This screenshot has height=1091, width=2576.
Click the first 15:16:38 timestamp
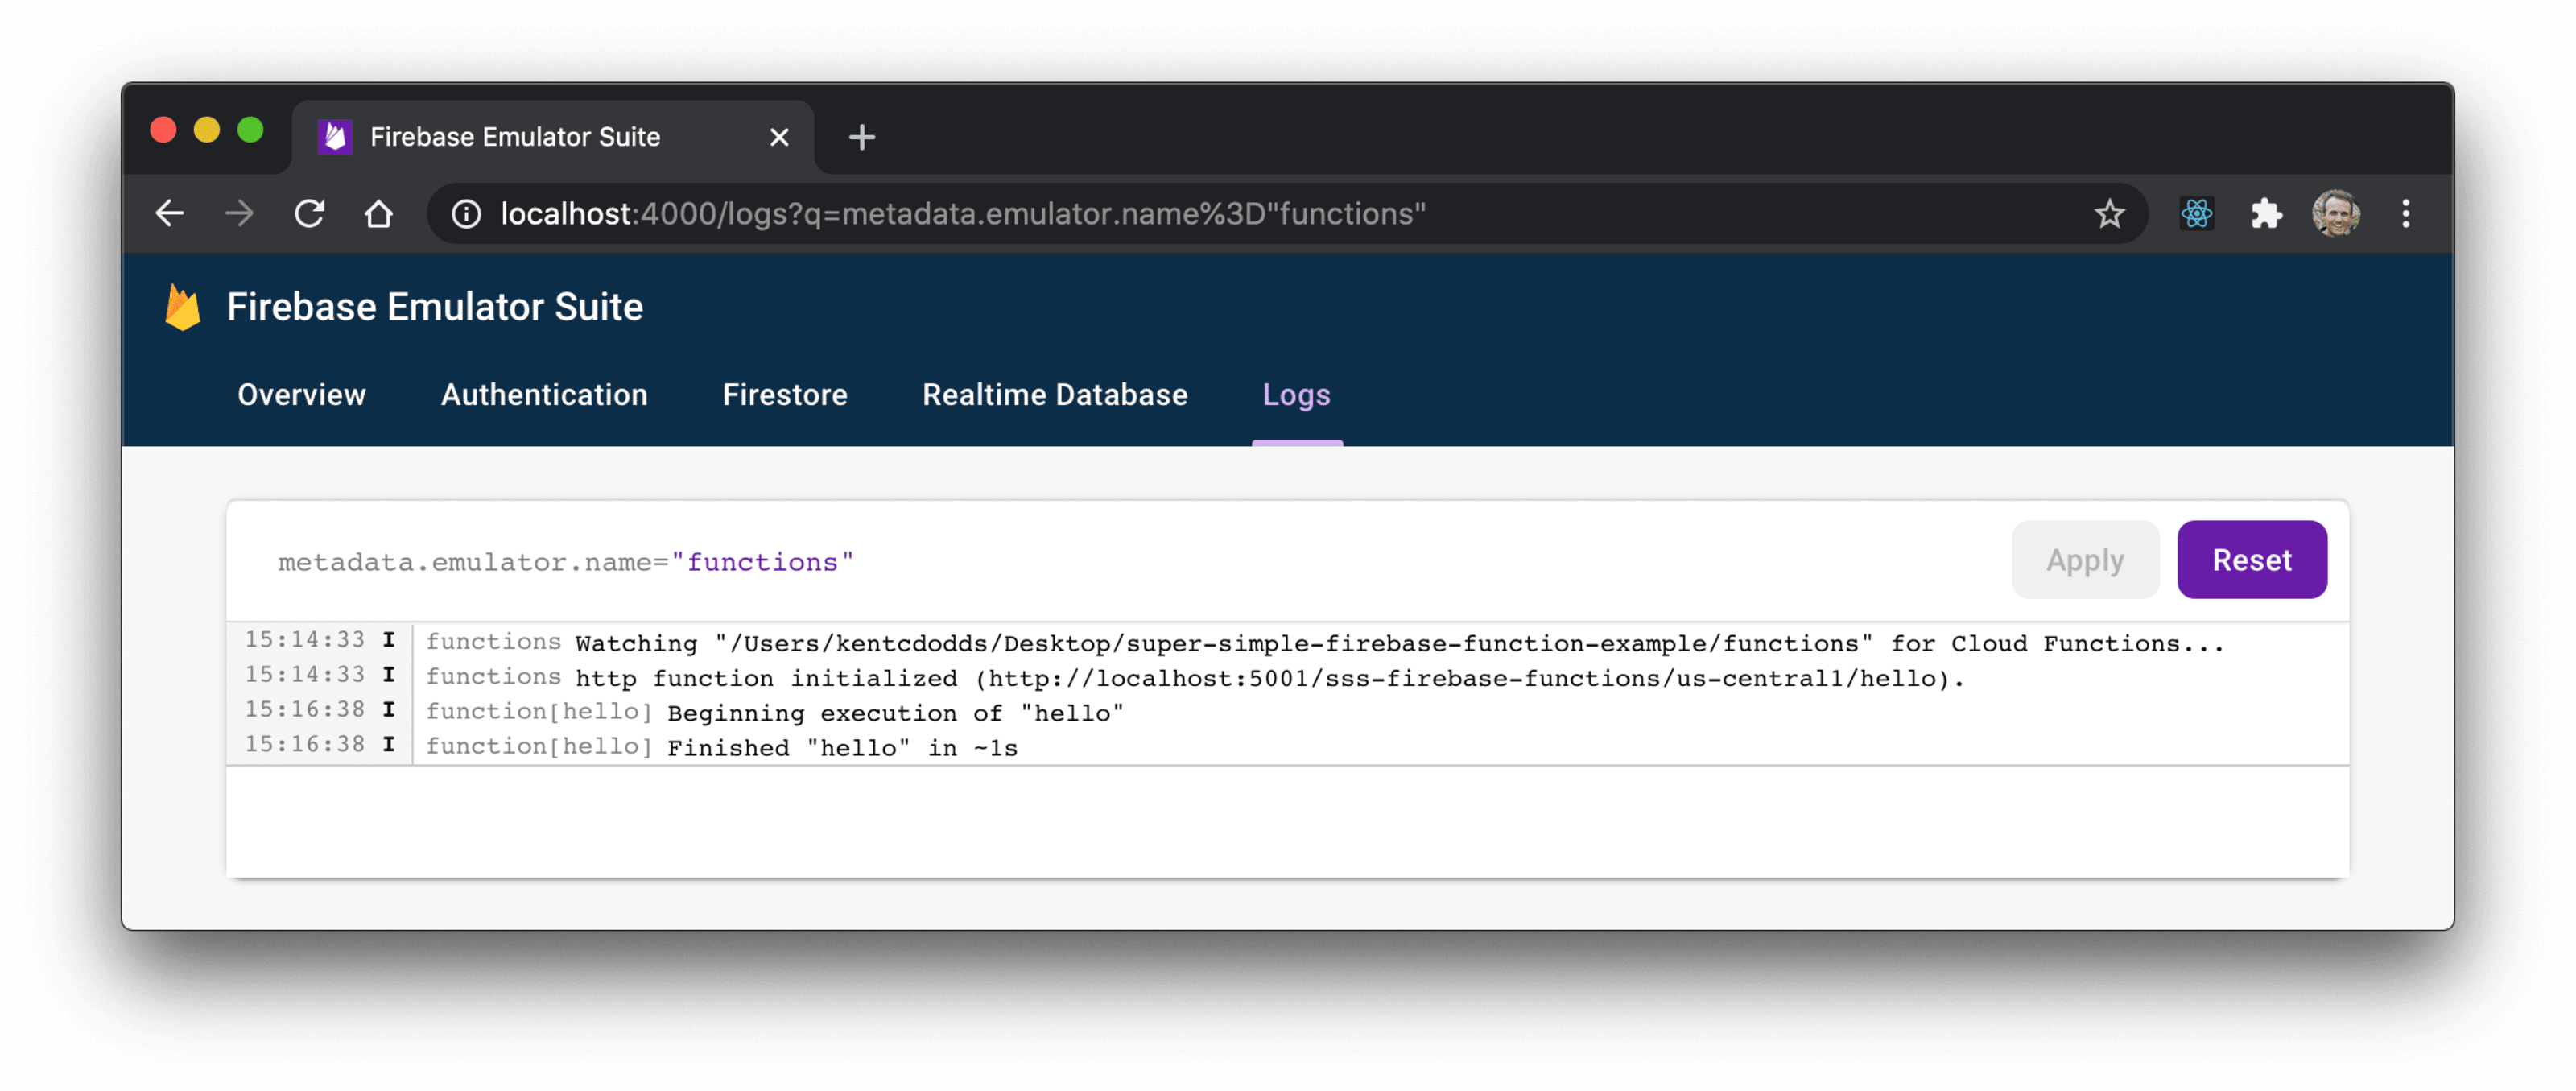305,710
